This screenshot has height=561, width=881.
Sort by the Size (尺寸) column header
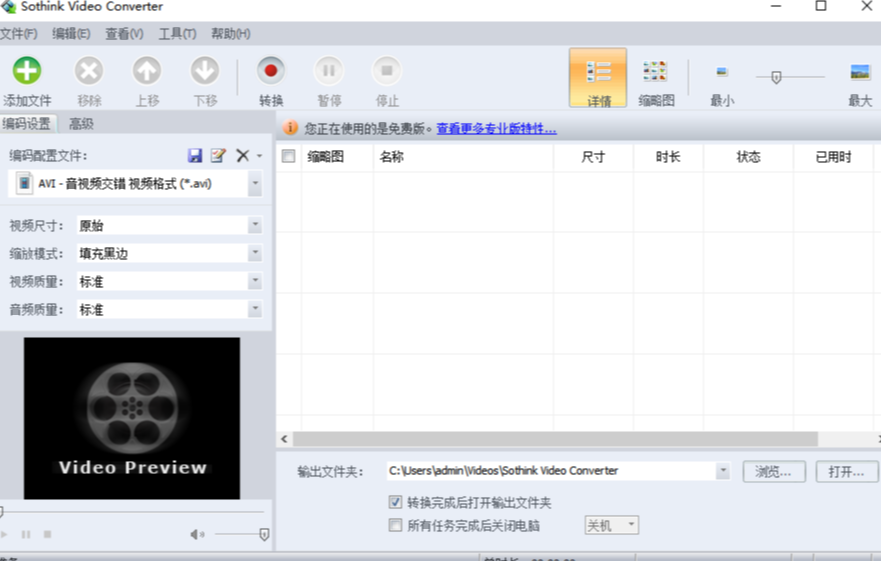[593, 156]
